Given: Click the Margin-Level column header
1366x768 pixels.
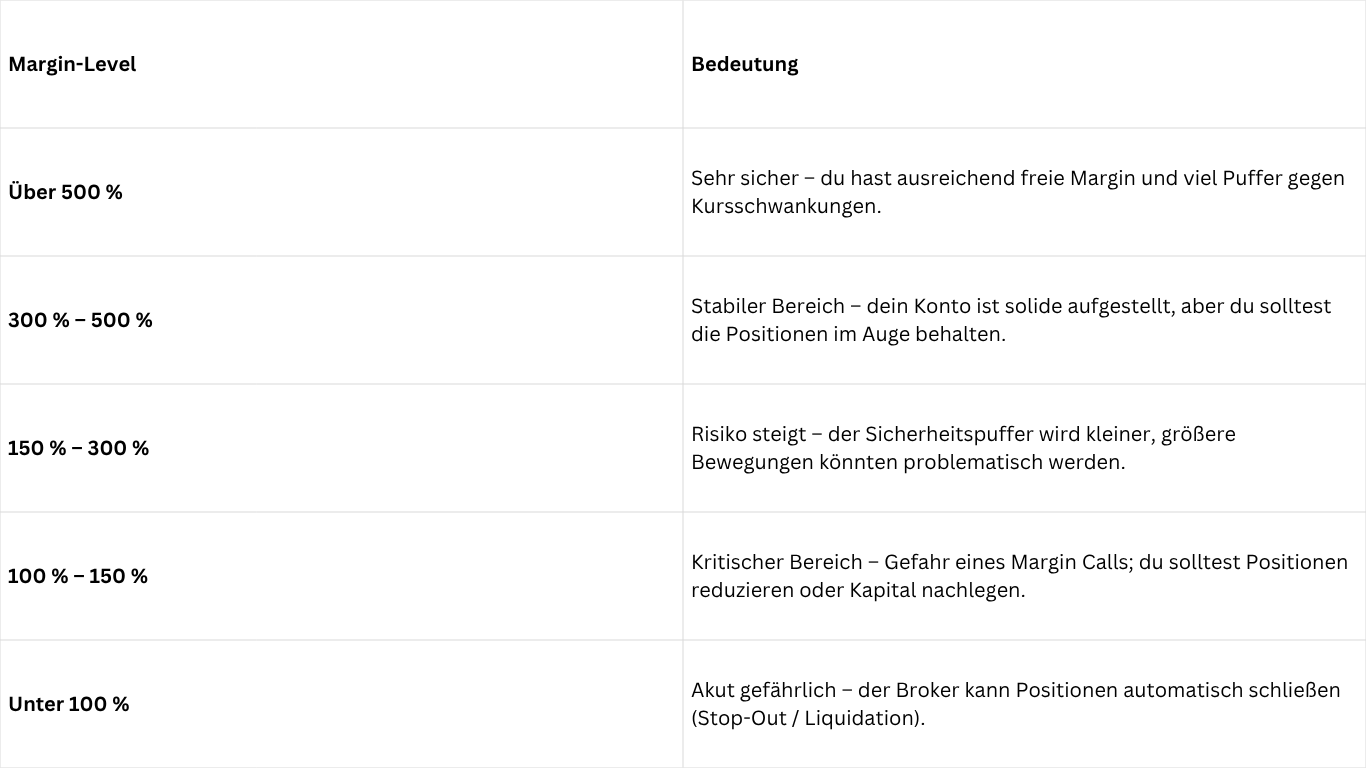Looking at the screenshot, I should coord(72,64).
